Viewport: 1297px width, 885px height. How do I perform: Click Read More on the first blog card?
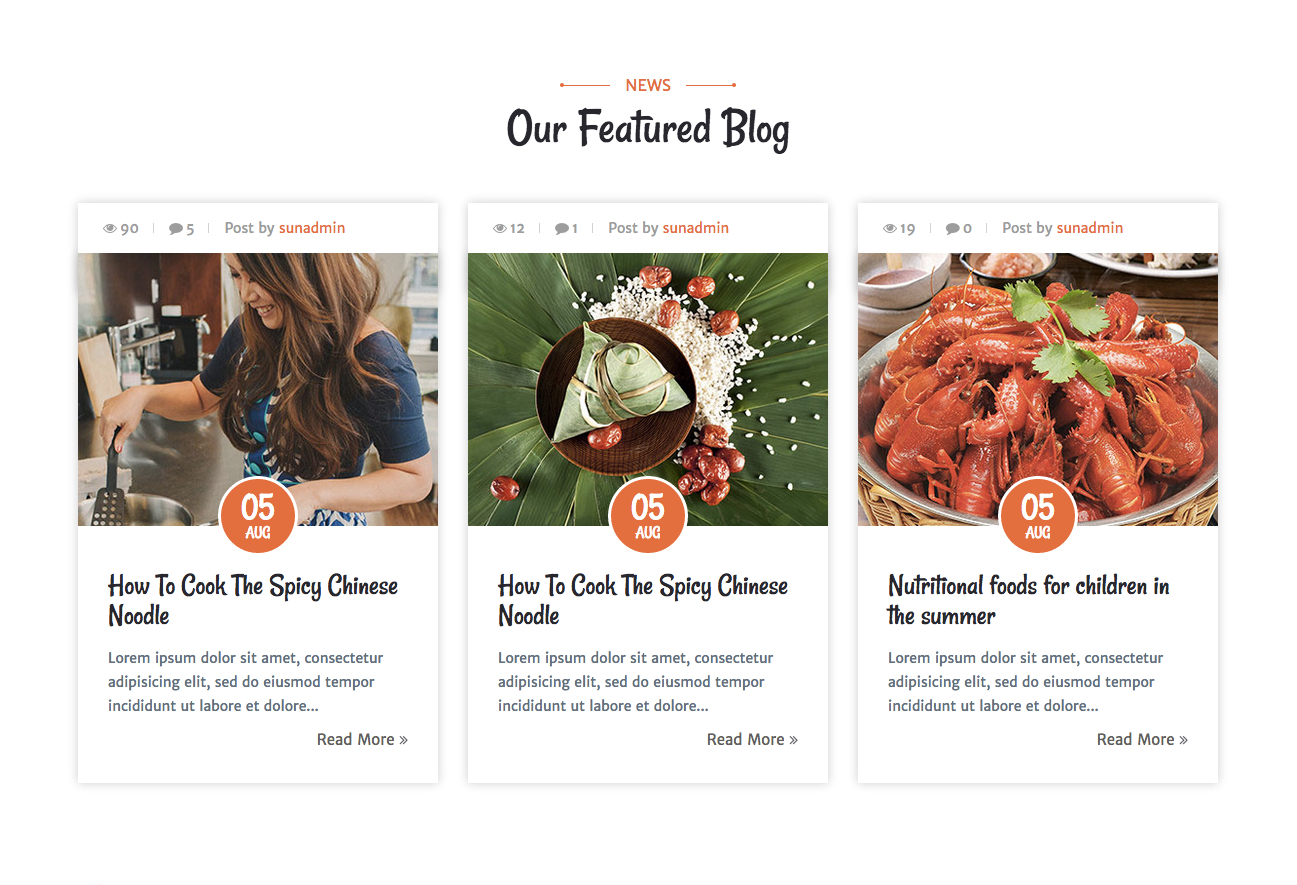[362, 739]
